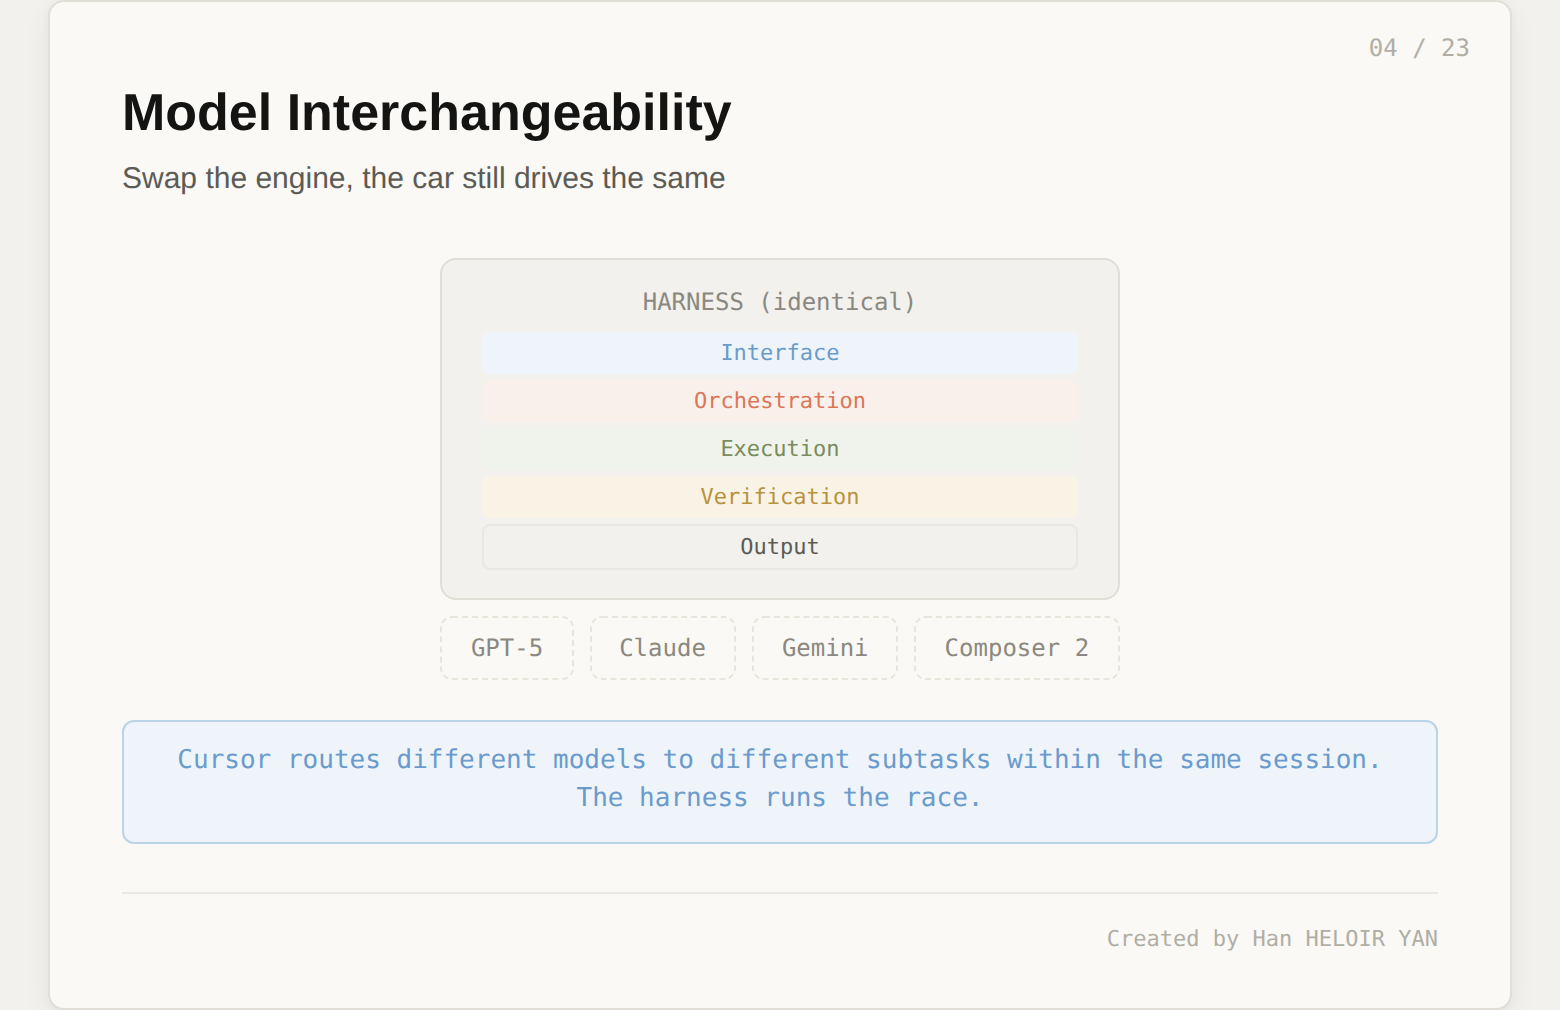Click the current slide number 04

(1382, 48)
